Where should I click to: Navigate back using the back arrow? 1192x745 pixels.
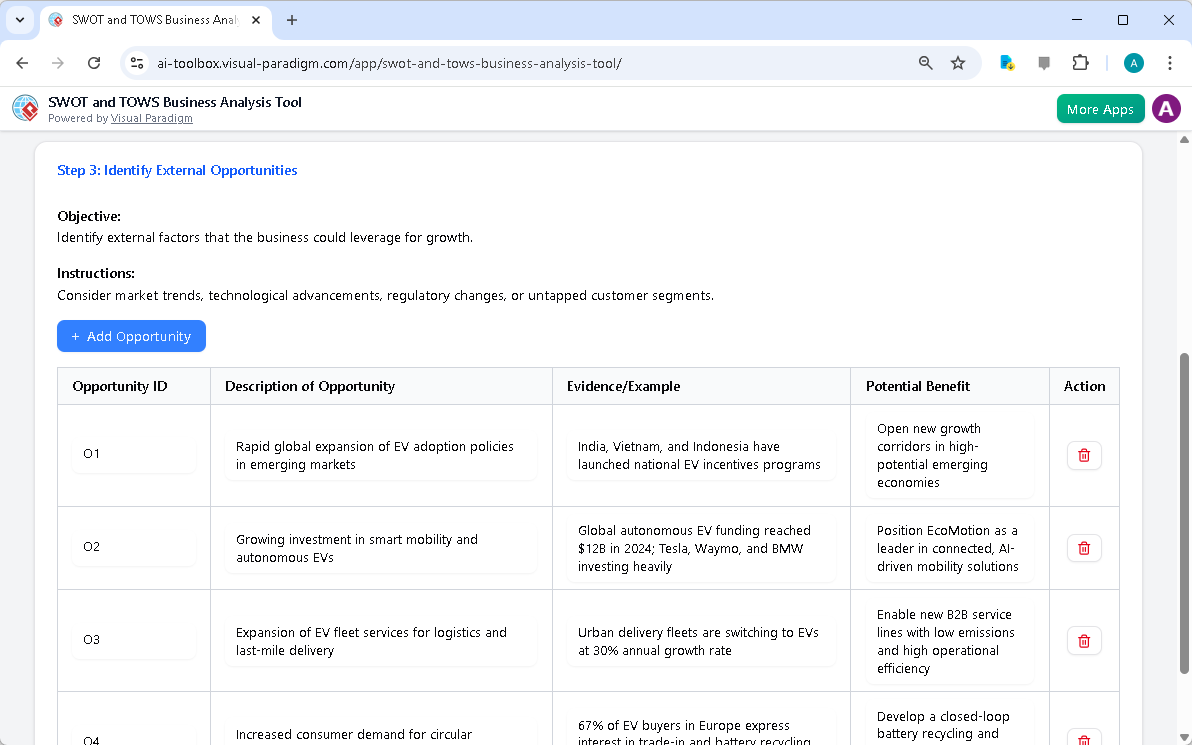click(x=22, y=62)
